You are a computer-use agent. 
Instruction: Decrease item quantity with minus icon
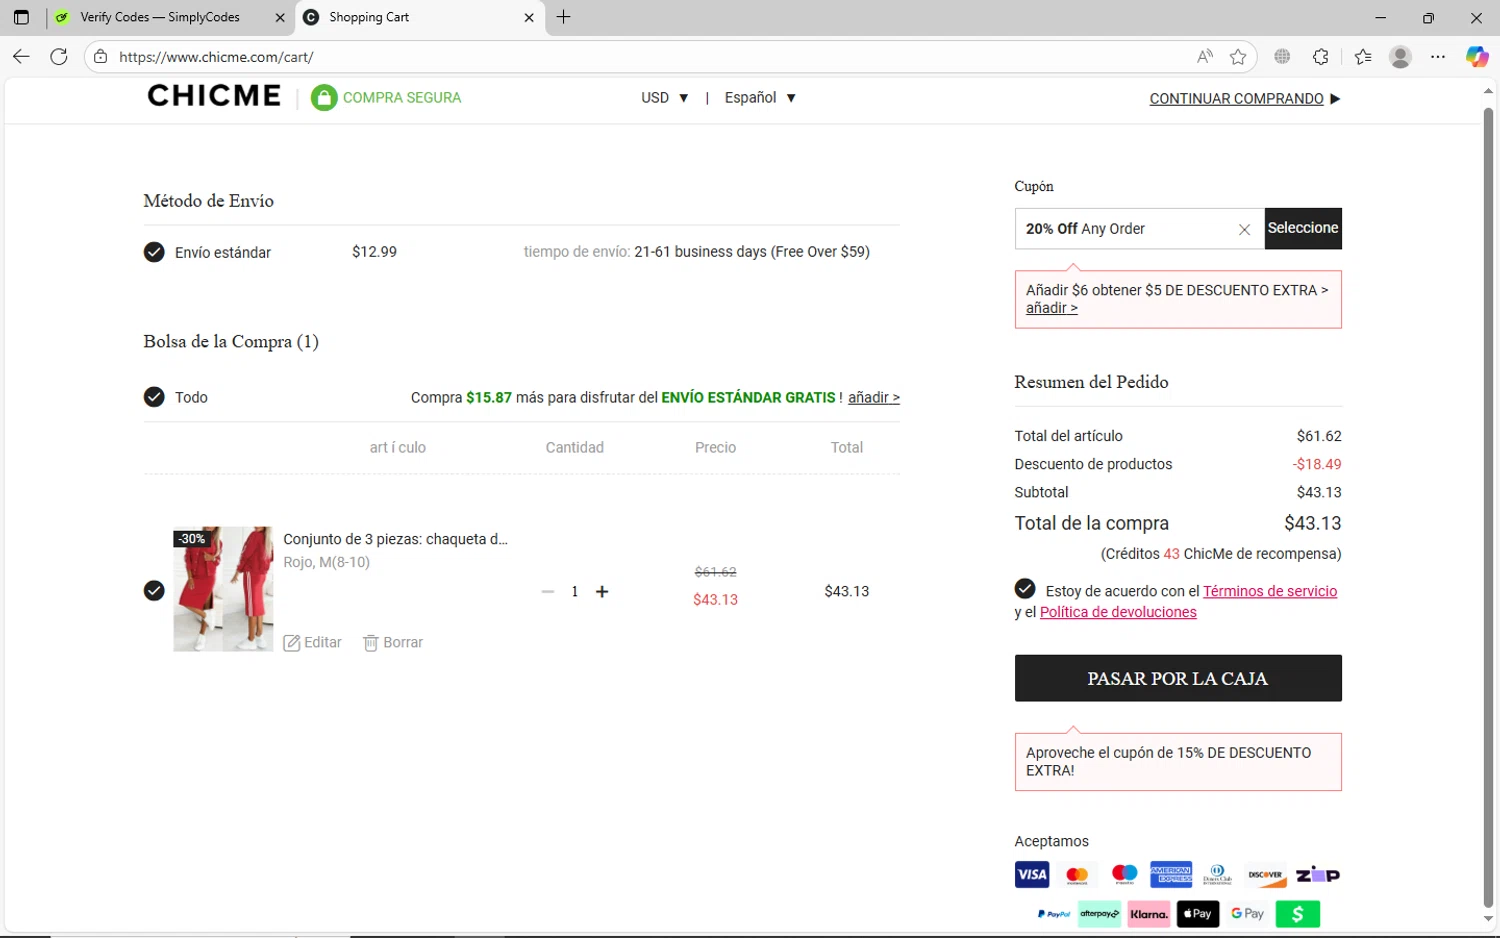point(548,592)
